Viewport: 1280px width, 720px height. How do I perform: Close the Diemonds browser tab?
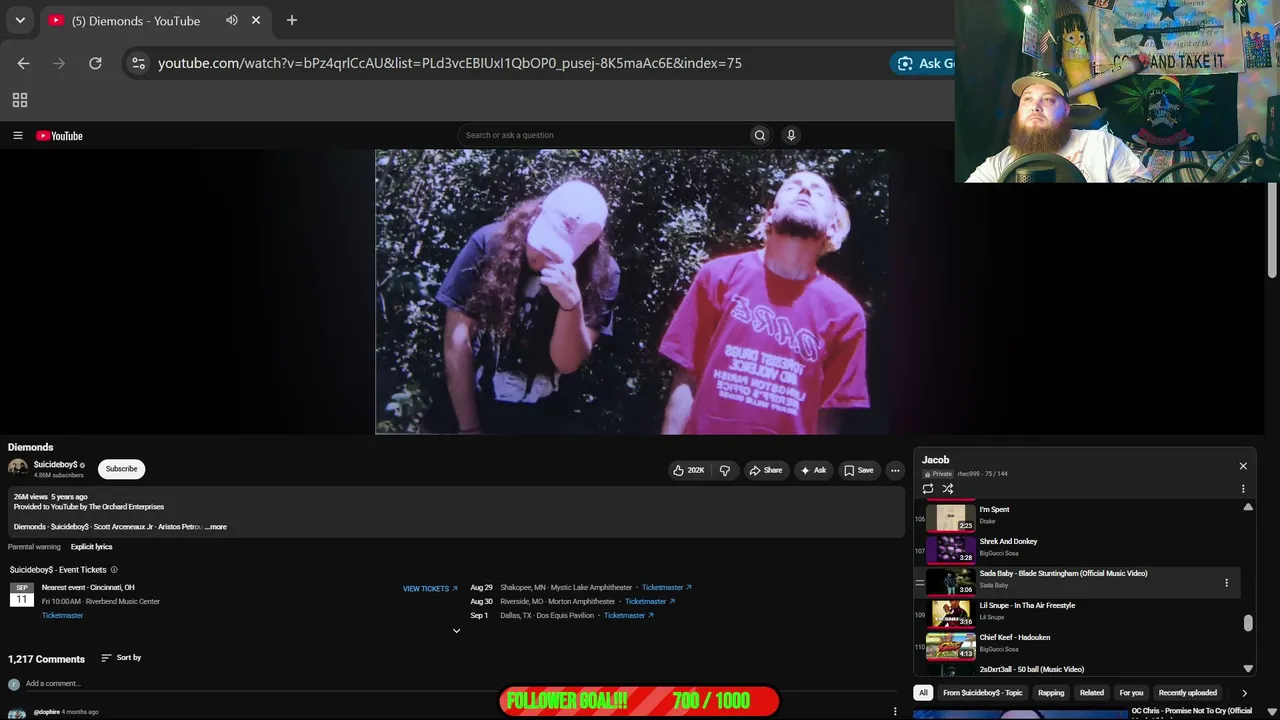pos(256,20)
